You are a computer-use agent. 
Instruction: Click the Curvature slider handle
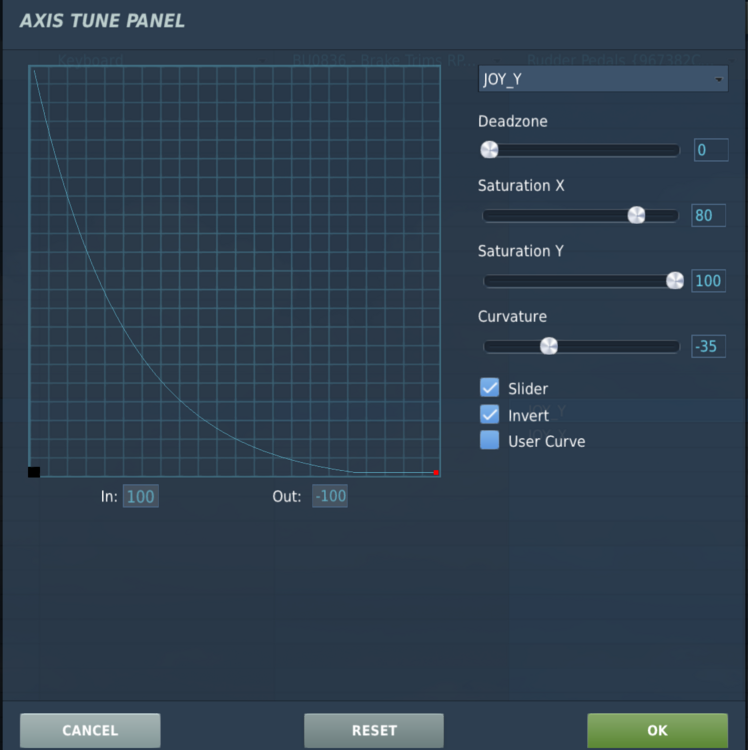tap(549, 346)
